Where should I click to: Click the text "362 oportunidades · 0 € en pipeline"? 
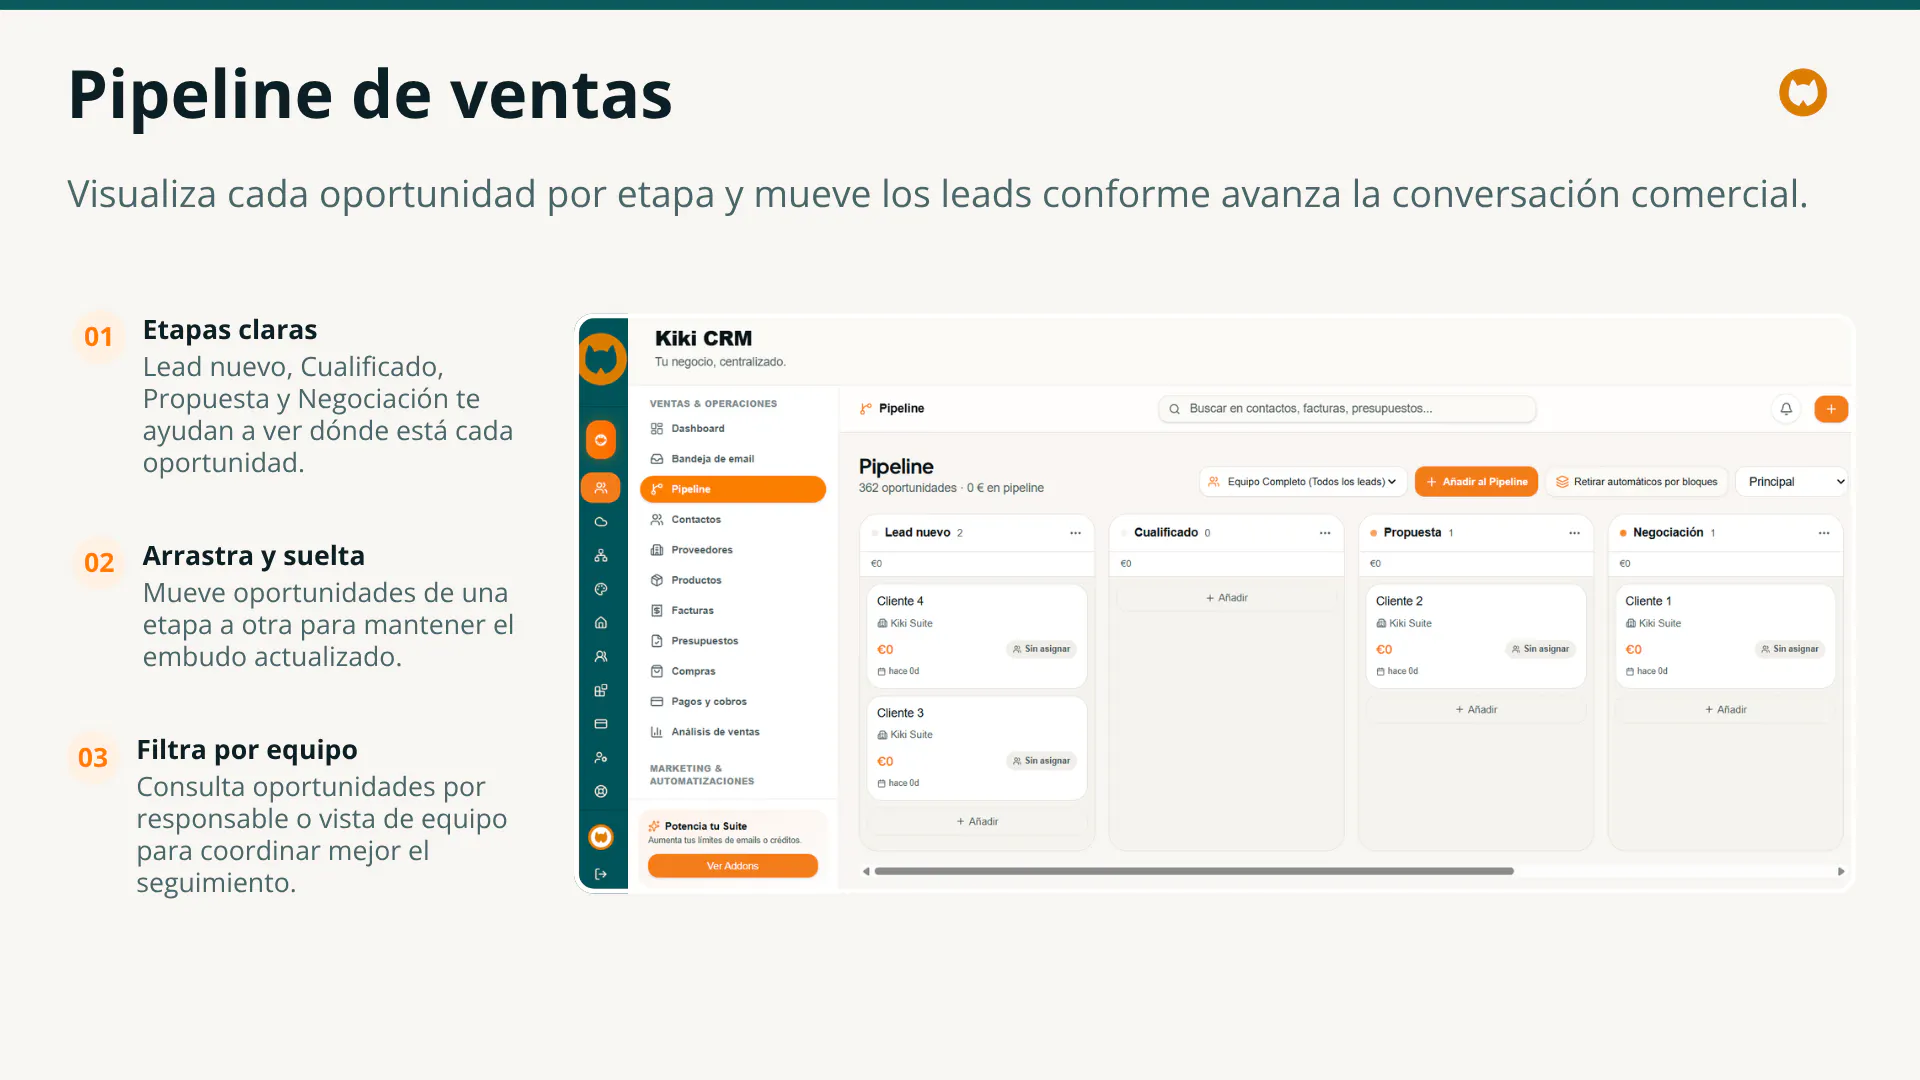(951, 488)
